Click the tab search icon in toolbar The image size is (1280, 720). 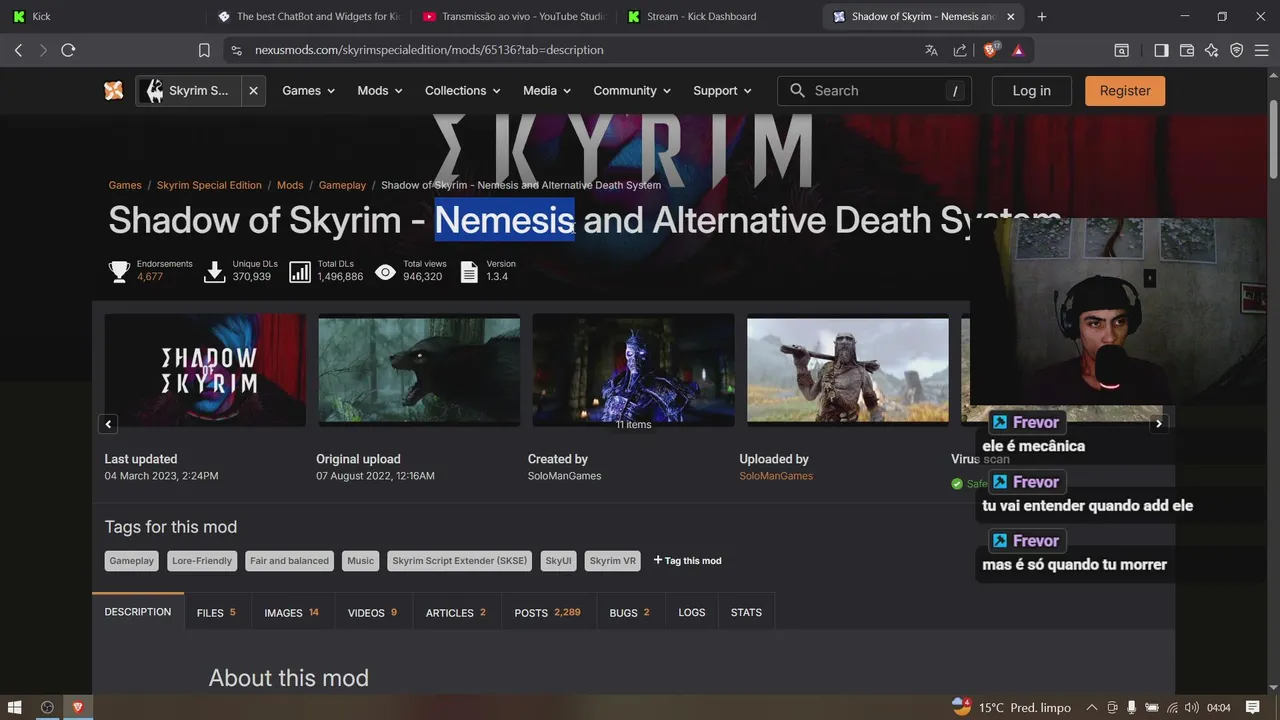tap(1122, 50)
